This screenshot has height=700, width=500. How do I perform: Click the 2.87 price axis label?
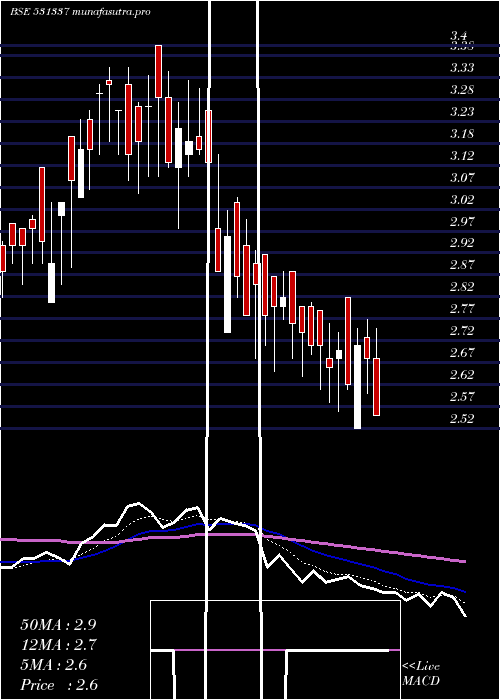pos(462,265)
